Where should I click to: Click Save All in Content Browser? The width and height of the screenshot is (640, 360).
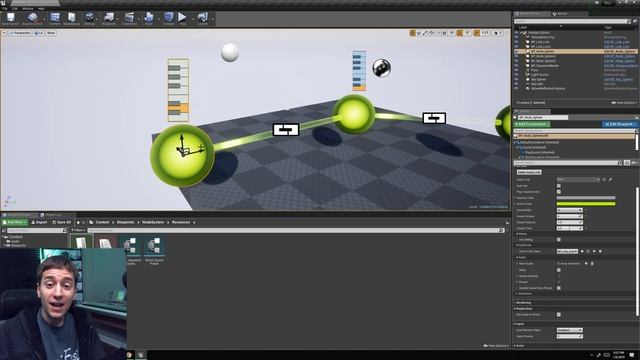point(62,222)
